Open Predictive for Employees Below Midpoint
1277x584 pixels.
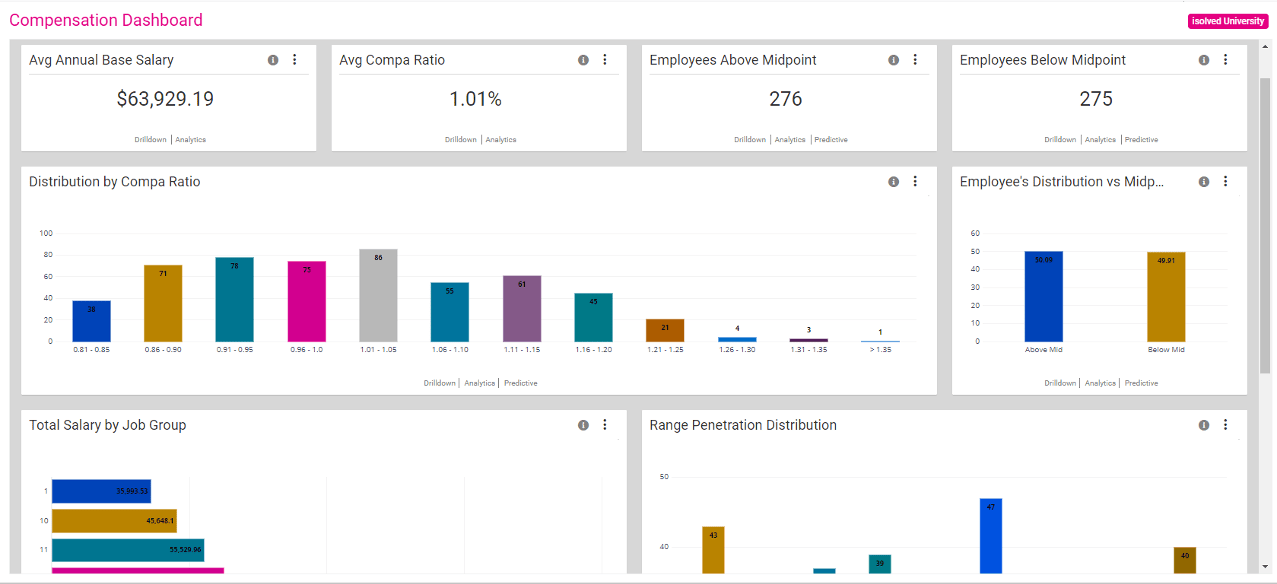[x=1141, y=140]
